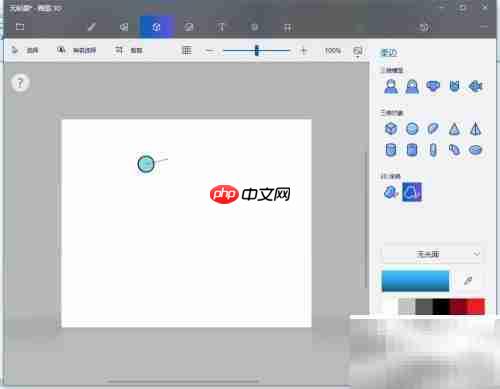Activate the Select tool
The width and height of the screenshot is (500, 389).
[x=25, y=51]
